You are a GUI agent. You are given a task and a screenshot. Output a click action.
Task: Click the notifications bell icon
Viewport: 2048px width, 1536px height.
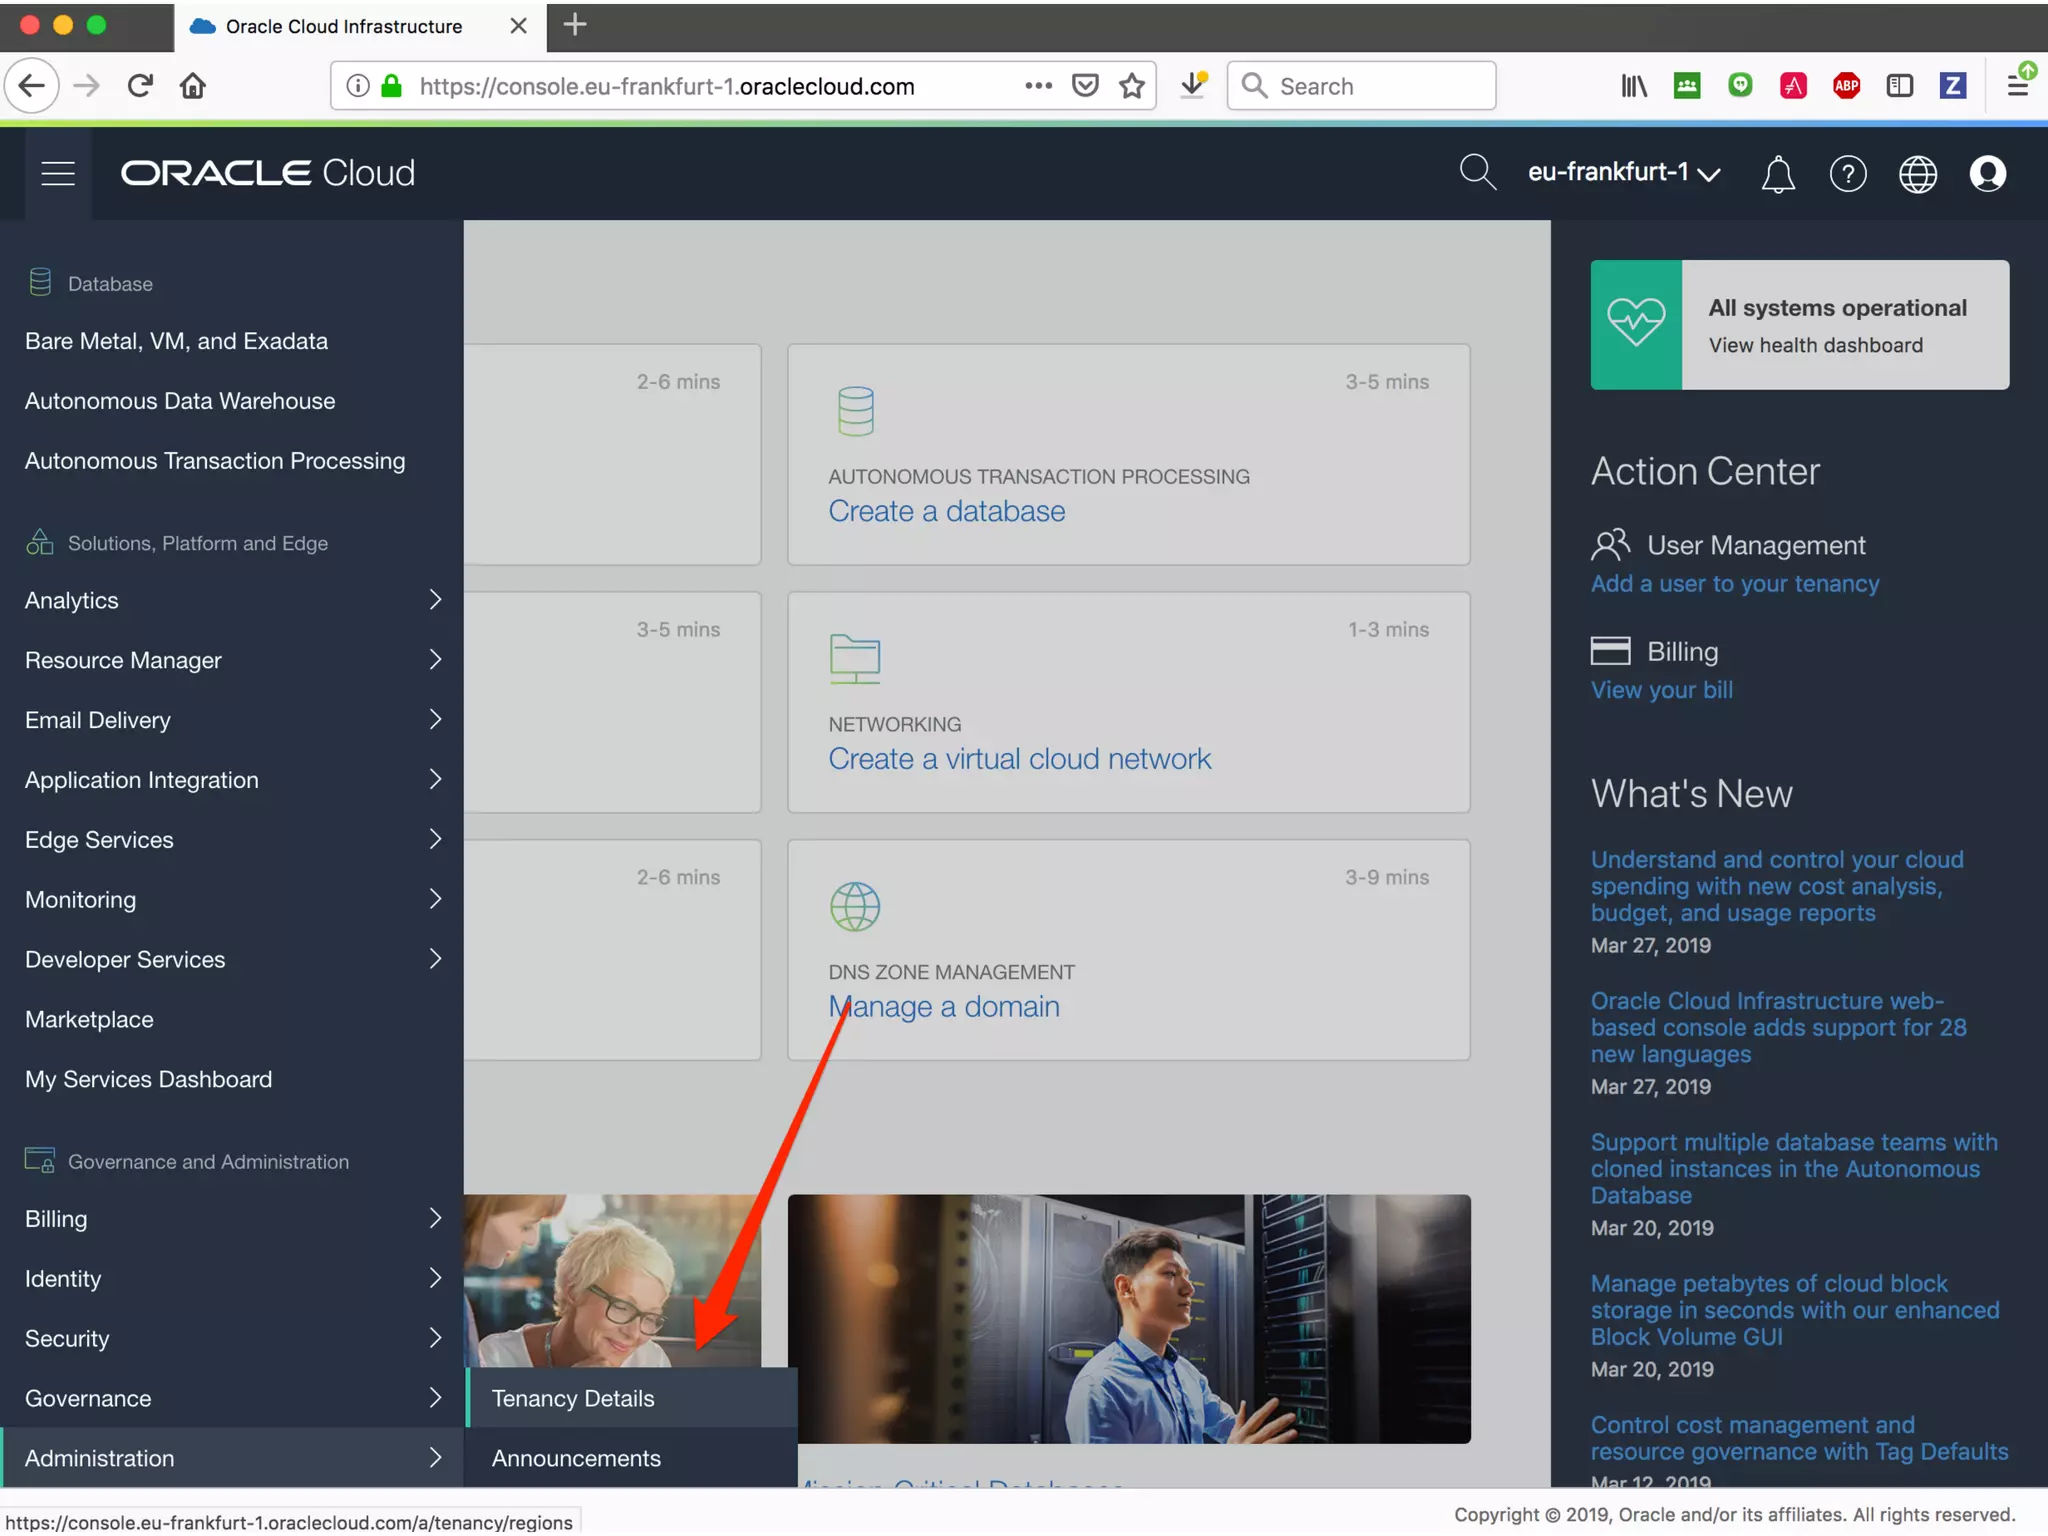pos(1777,174)
